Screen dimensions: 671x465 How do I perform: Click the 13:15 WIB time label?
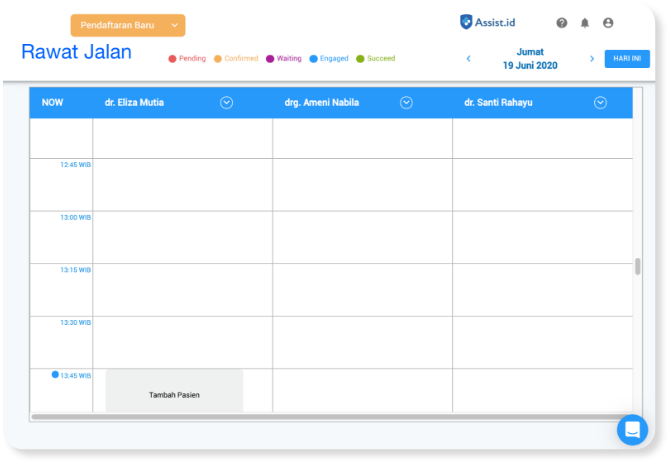(75, 270)
